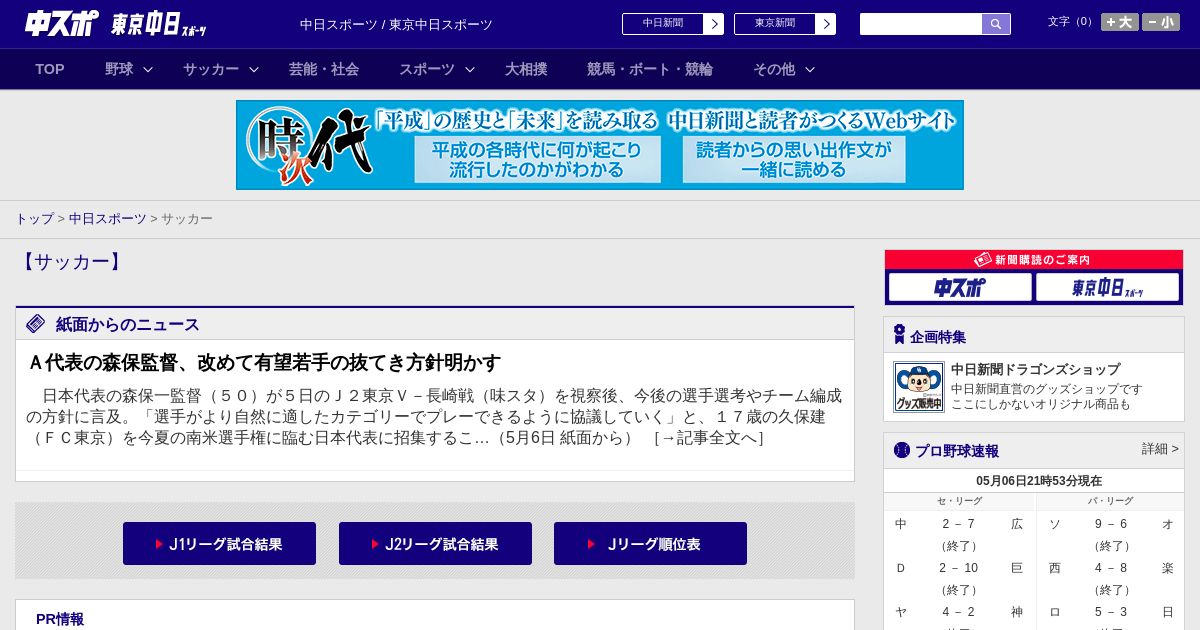Select 芸能・社会 in the navigation
This screenshot has width=1200, height=630.
(324, 69)
